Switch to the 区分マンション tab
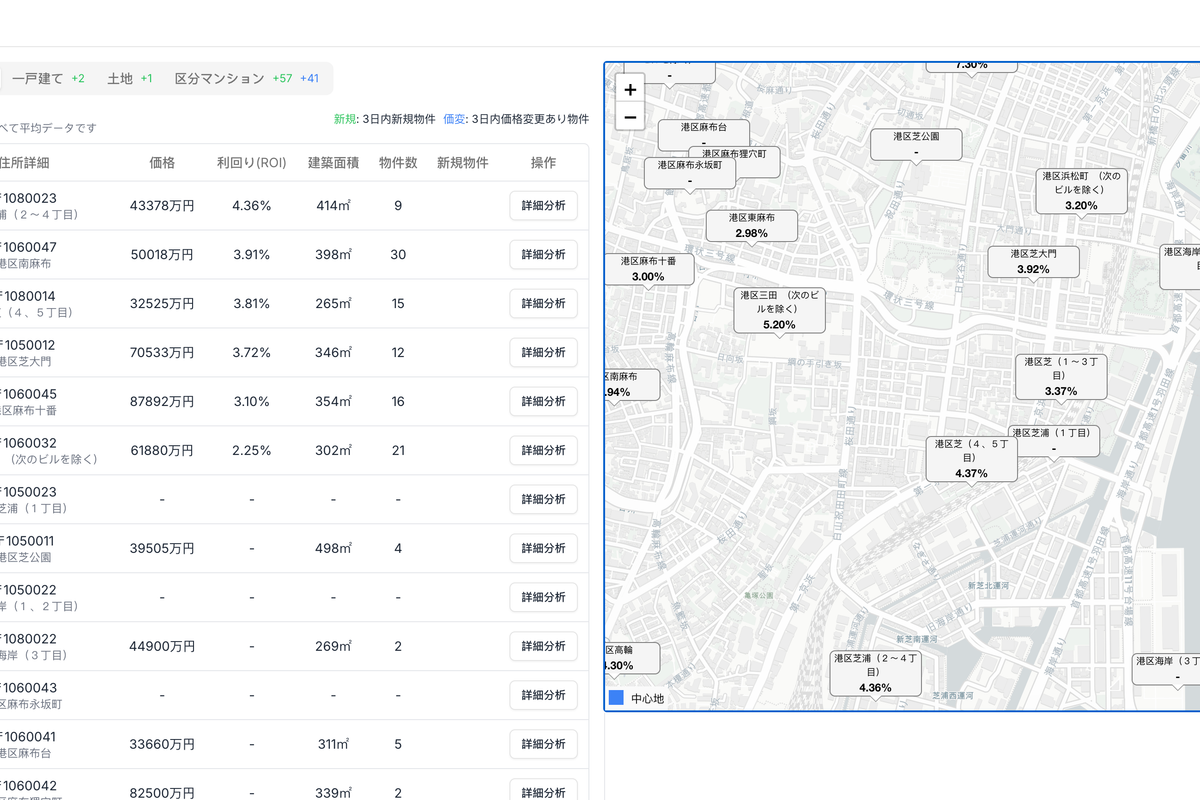1200x800 pixels. 246,78
